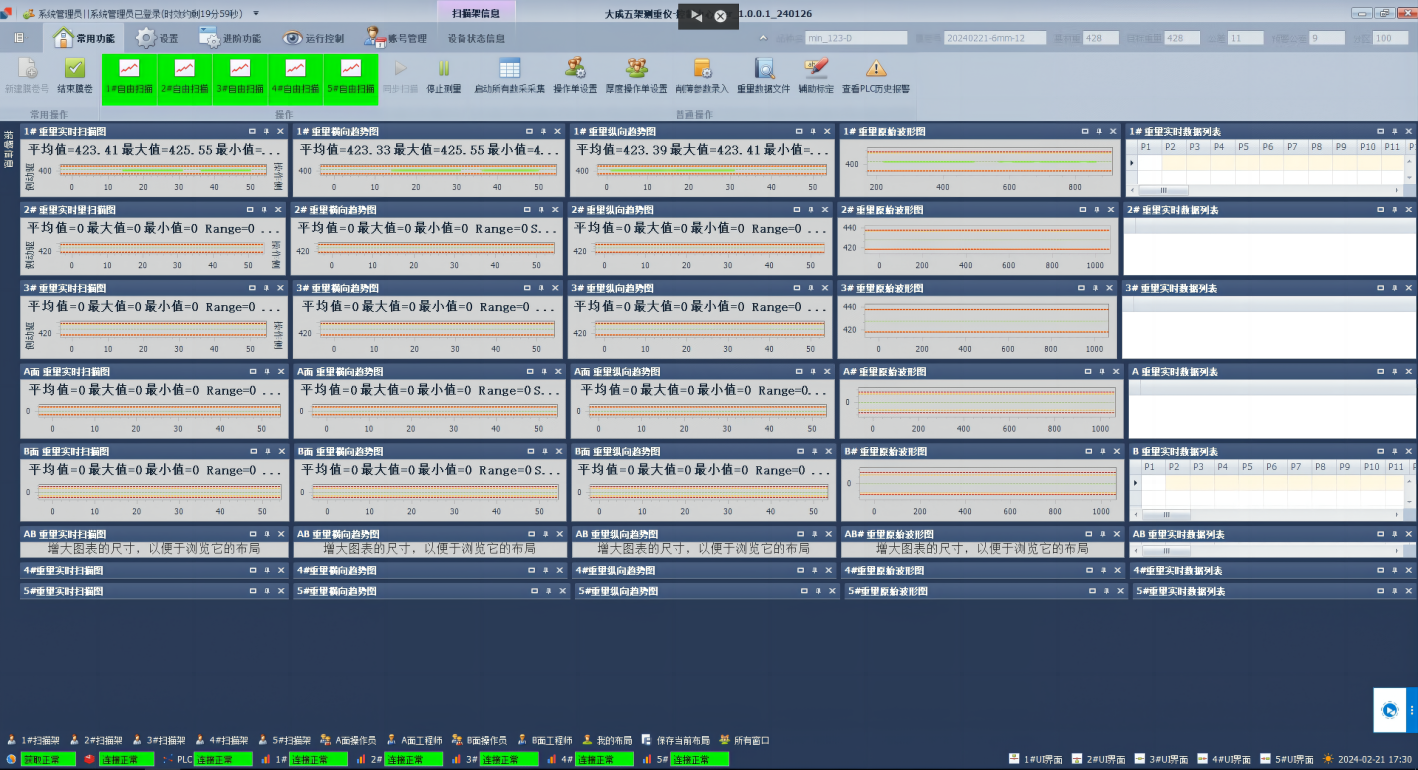Open dropdown arrow beside logged-in user title
1418x770 pixels.
[256, 13]
